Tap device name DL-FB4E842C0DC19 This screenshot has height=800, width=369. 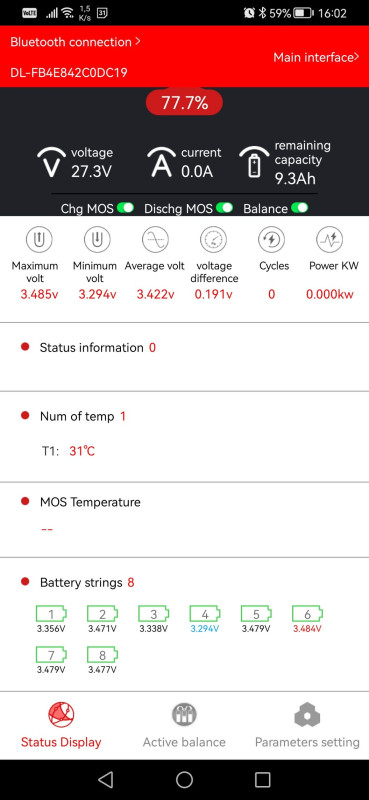[69, 73]
